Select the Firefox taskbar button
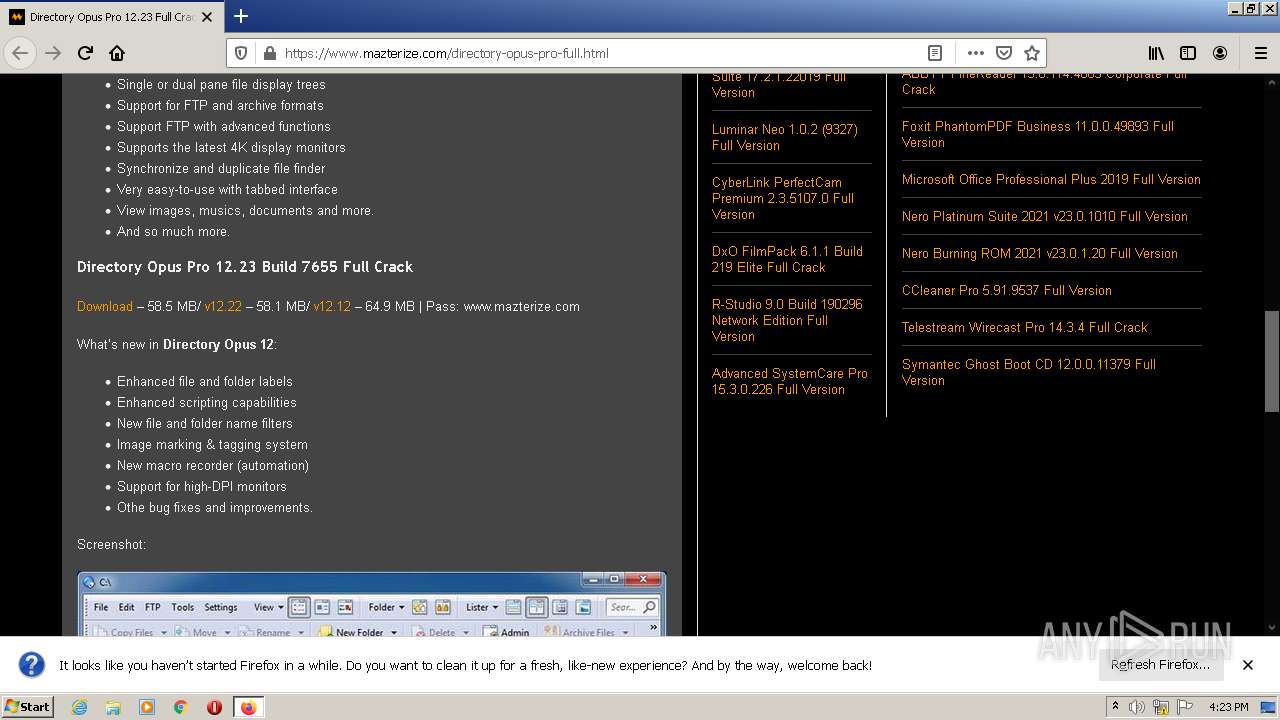1280x720 pixels. click(x=248, y=707)
